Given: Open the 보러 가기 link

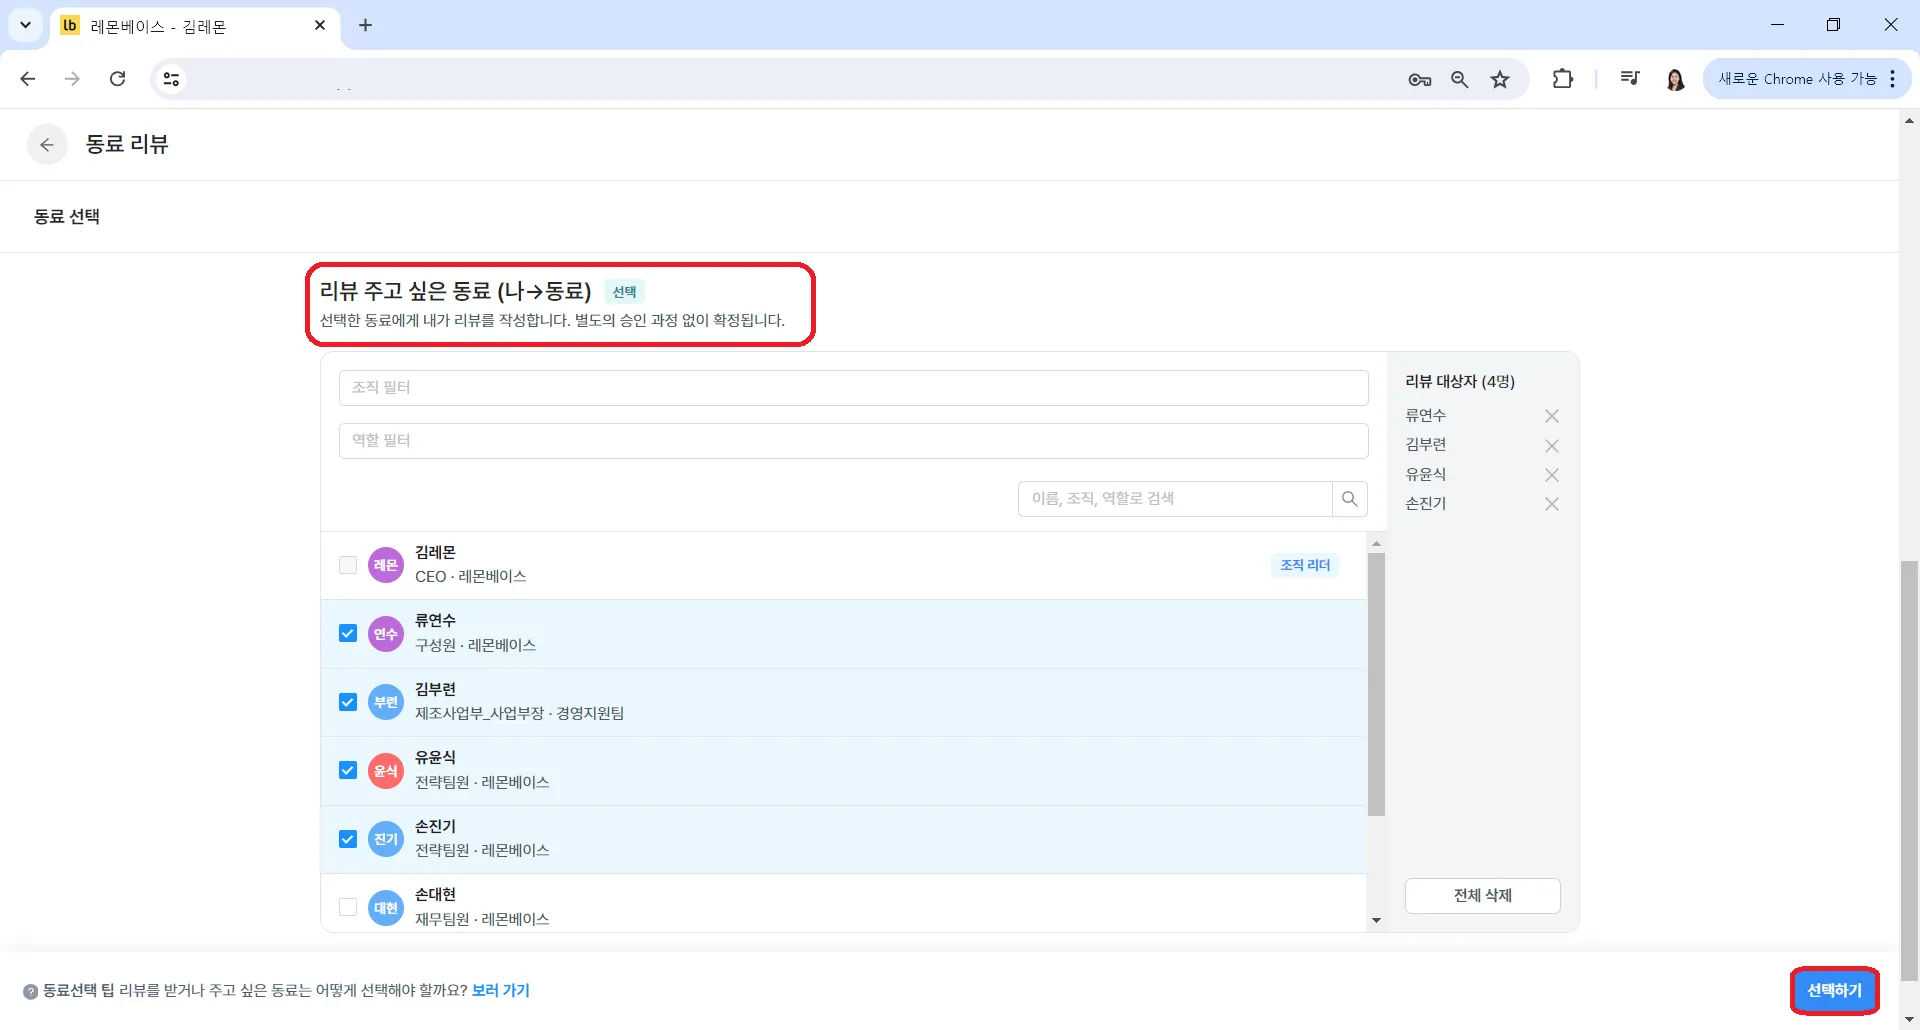Looking at the screenshot, I should click(501, 991).
